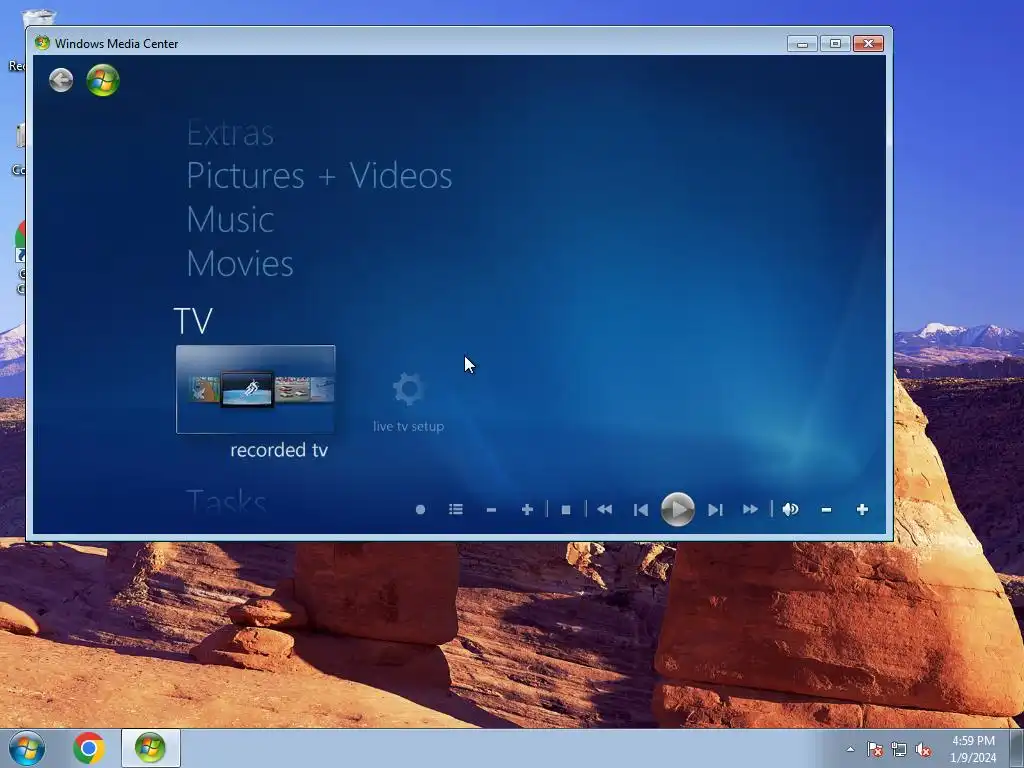Click the green Media Center start button

coord(103,80)
